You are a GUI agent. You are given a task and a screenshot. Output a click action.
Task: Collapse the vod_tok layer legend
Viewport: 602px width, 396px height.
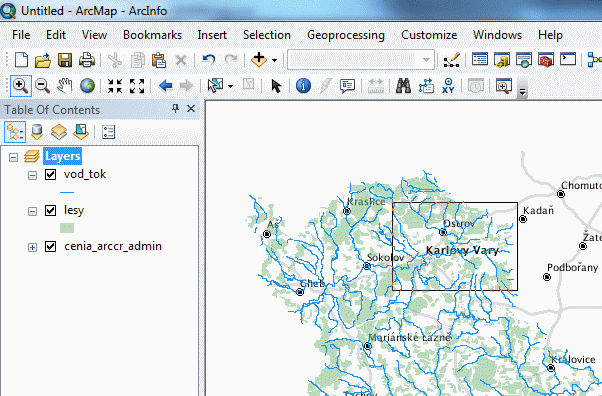coord(33,176)
